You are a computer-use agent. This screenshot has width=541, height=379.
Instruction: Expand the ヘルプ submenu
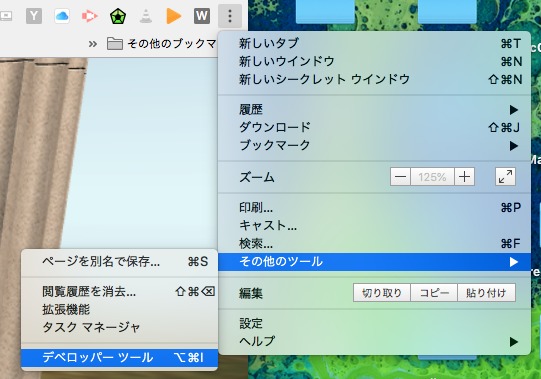pos(374,341)
